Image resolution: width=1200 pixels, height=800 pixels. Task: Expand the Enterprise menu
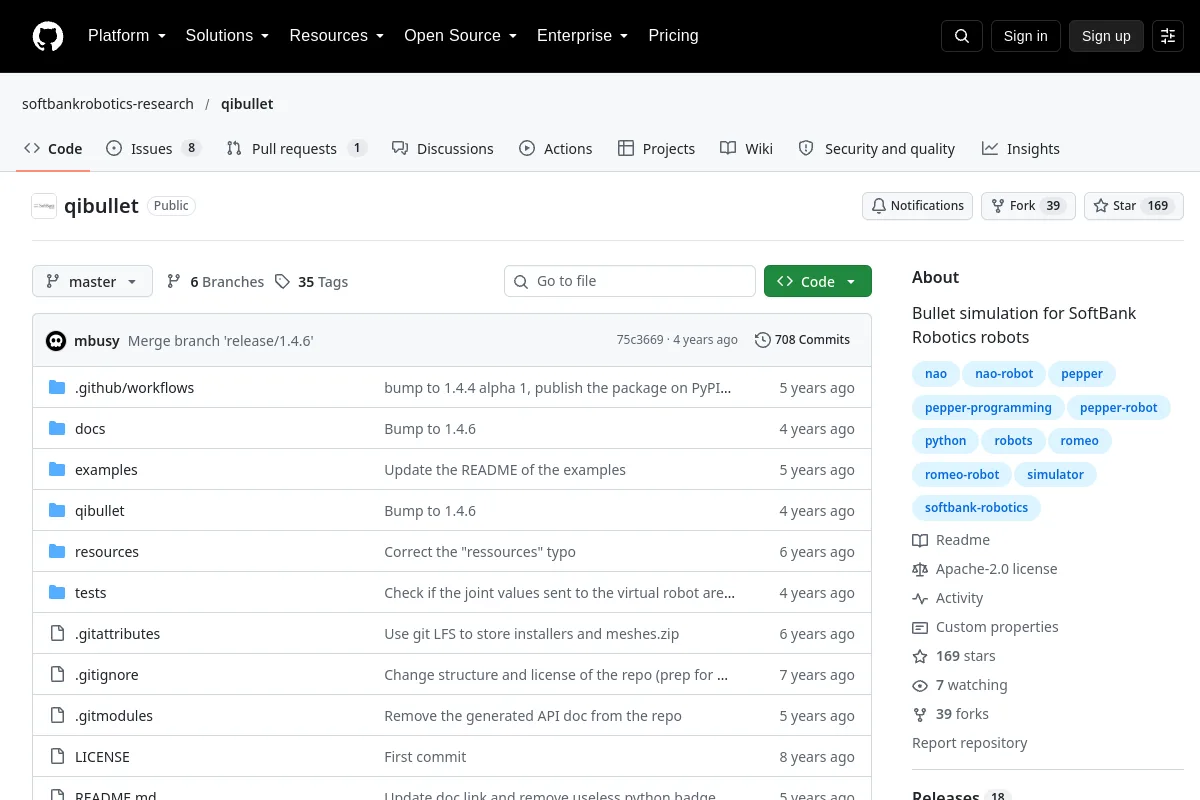pos(582,36)
